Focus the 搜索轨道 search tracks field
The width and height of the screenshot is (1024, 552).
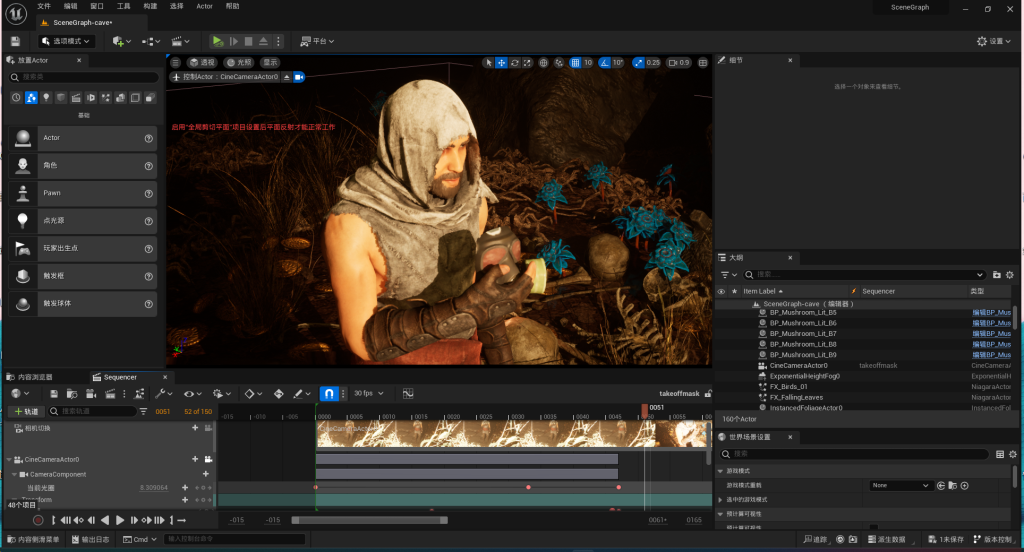91,412
